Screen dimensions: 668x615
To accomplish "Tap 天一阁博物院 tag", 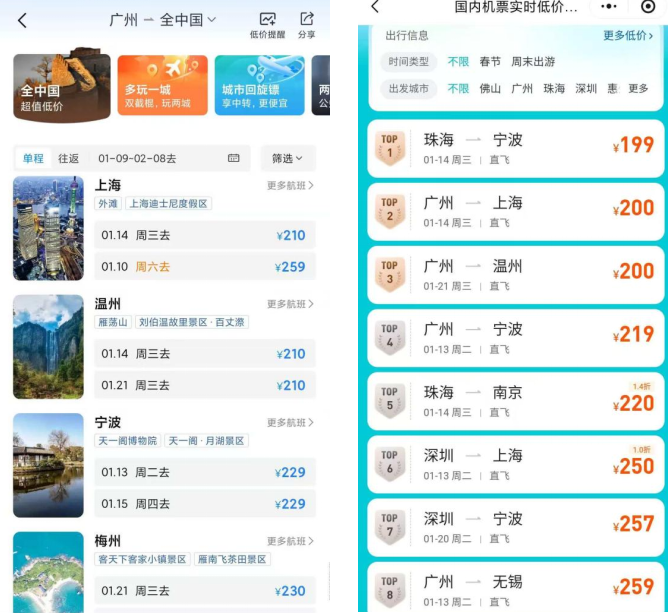I will click(127, 440).
